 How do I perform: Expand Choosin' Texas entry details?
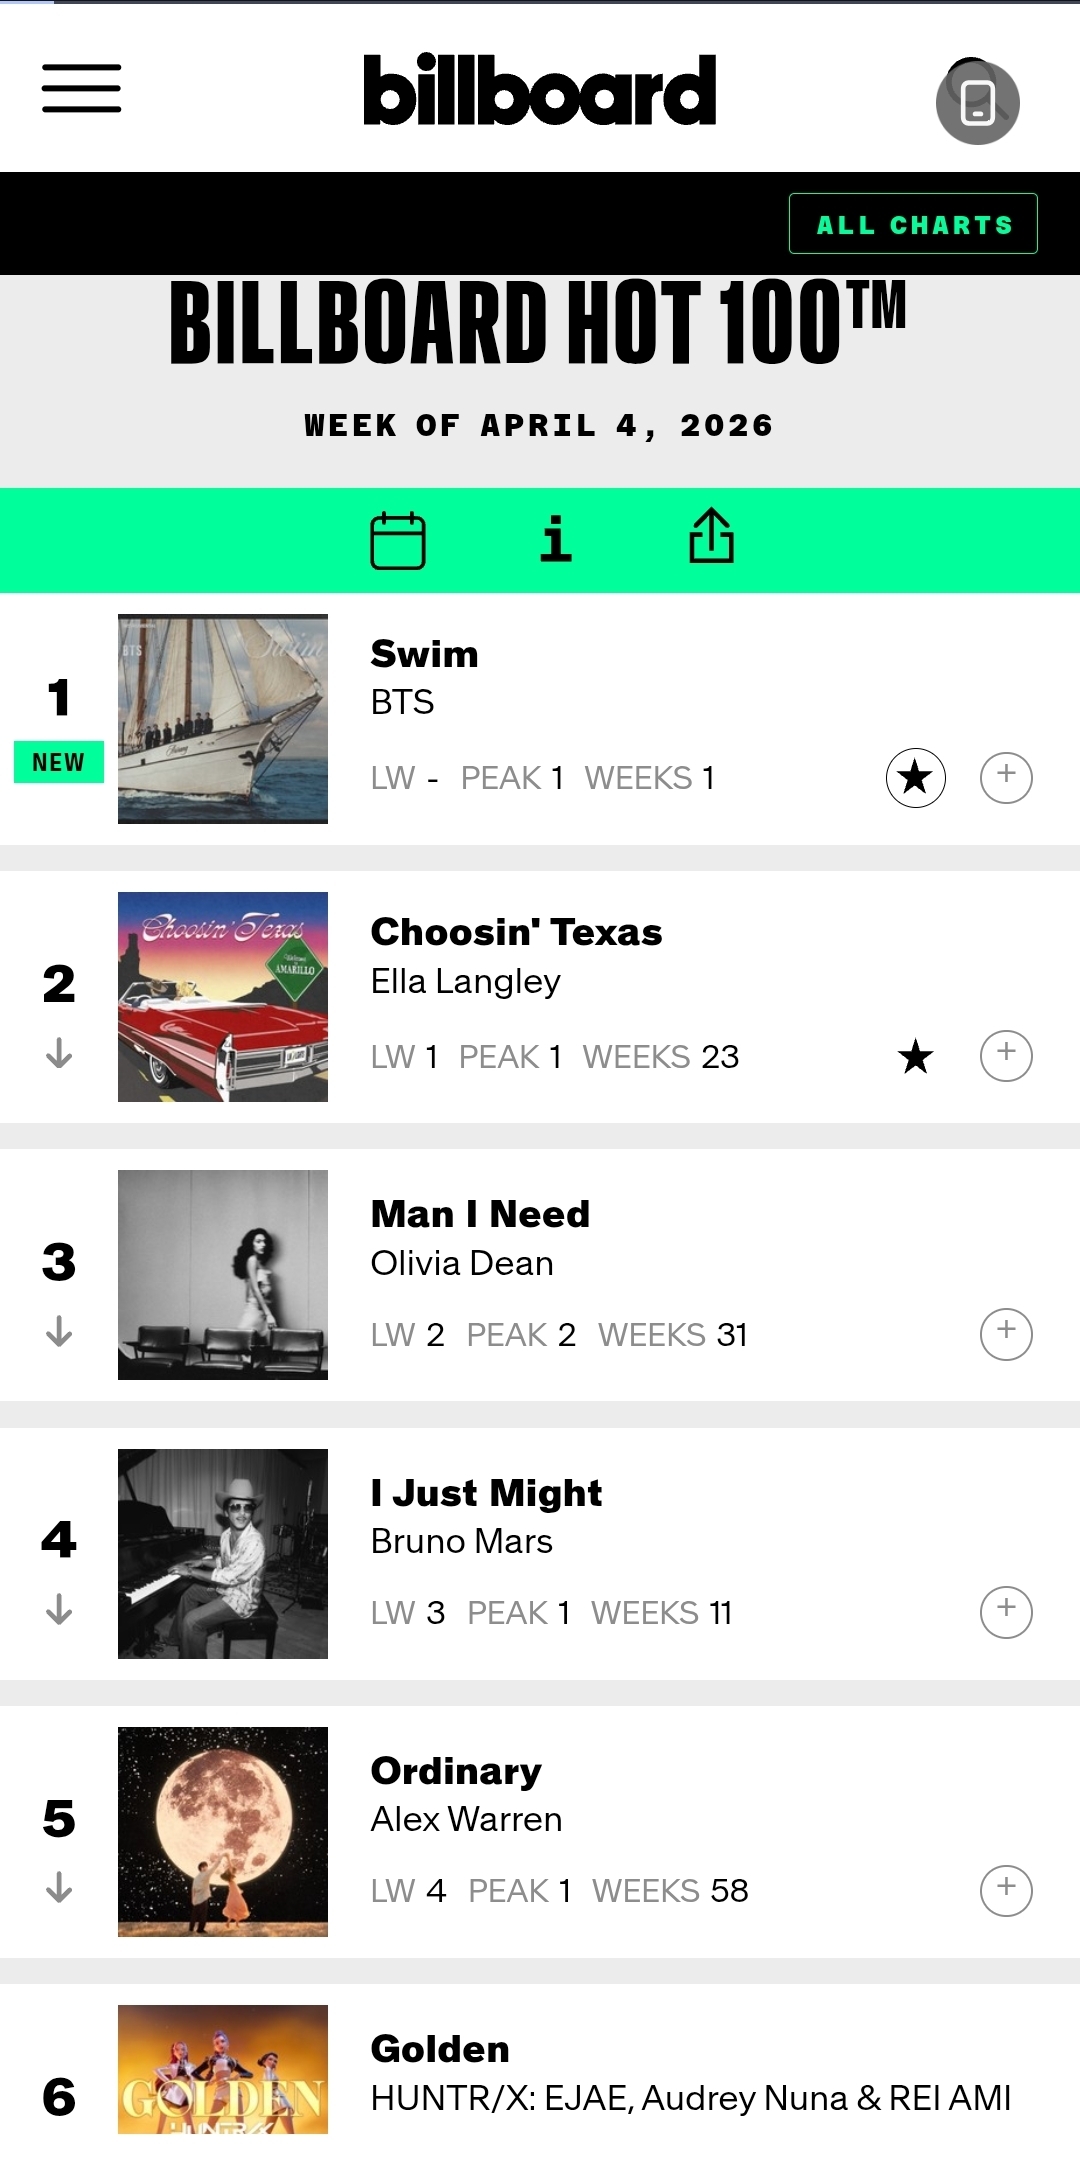pos(1006,1056)
